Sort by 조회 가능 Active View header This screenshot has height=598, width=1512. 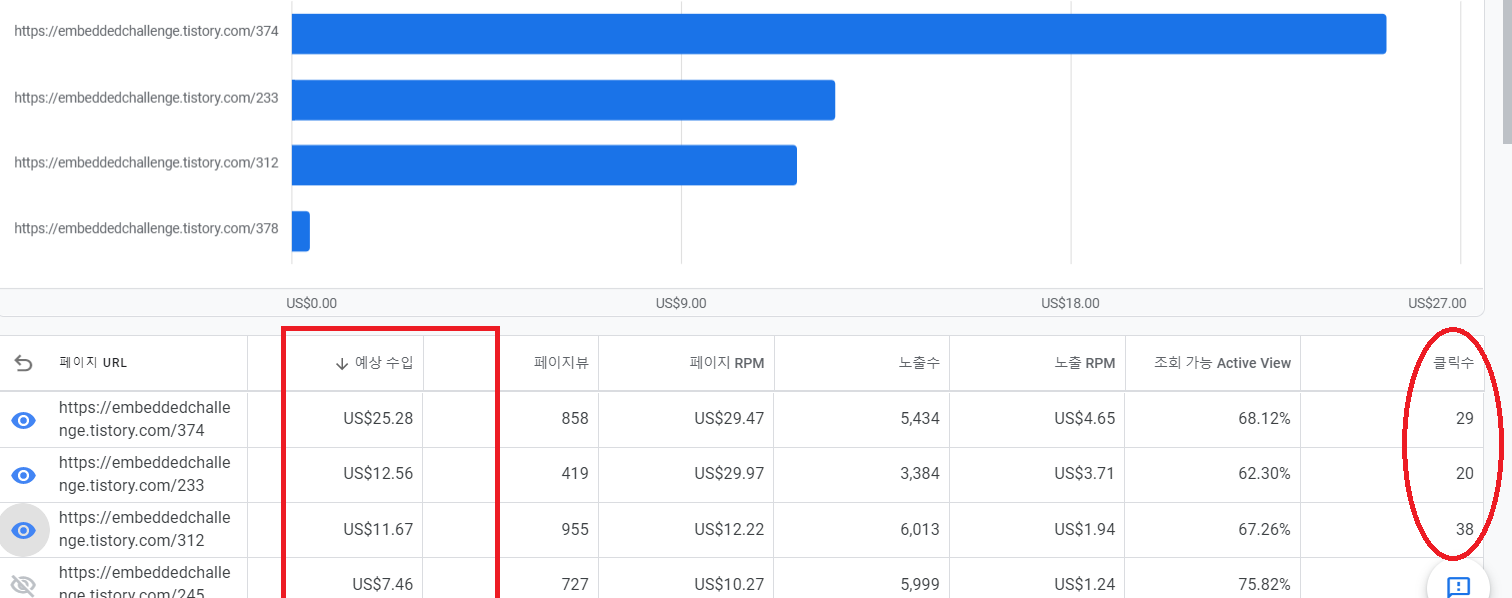1222,363
